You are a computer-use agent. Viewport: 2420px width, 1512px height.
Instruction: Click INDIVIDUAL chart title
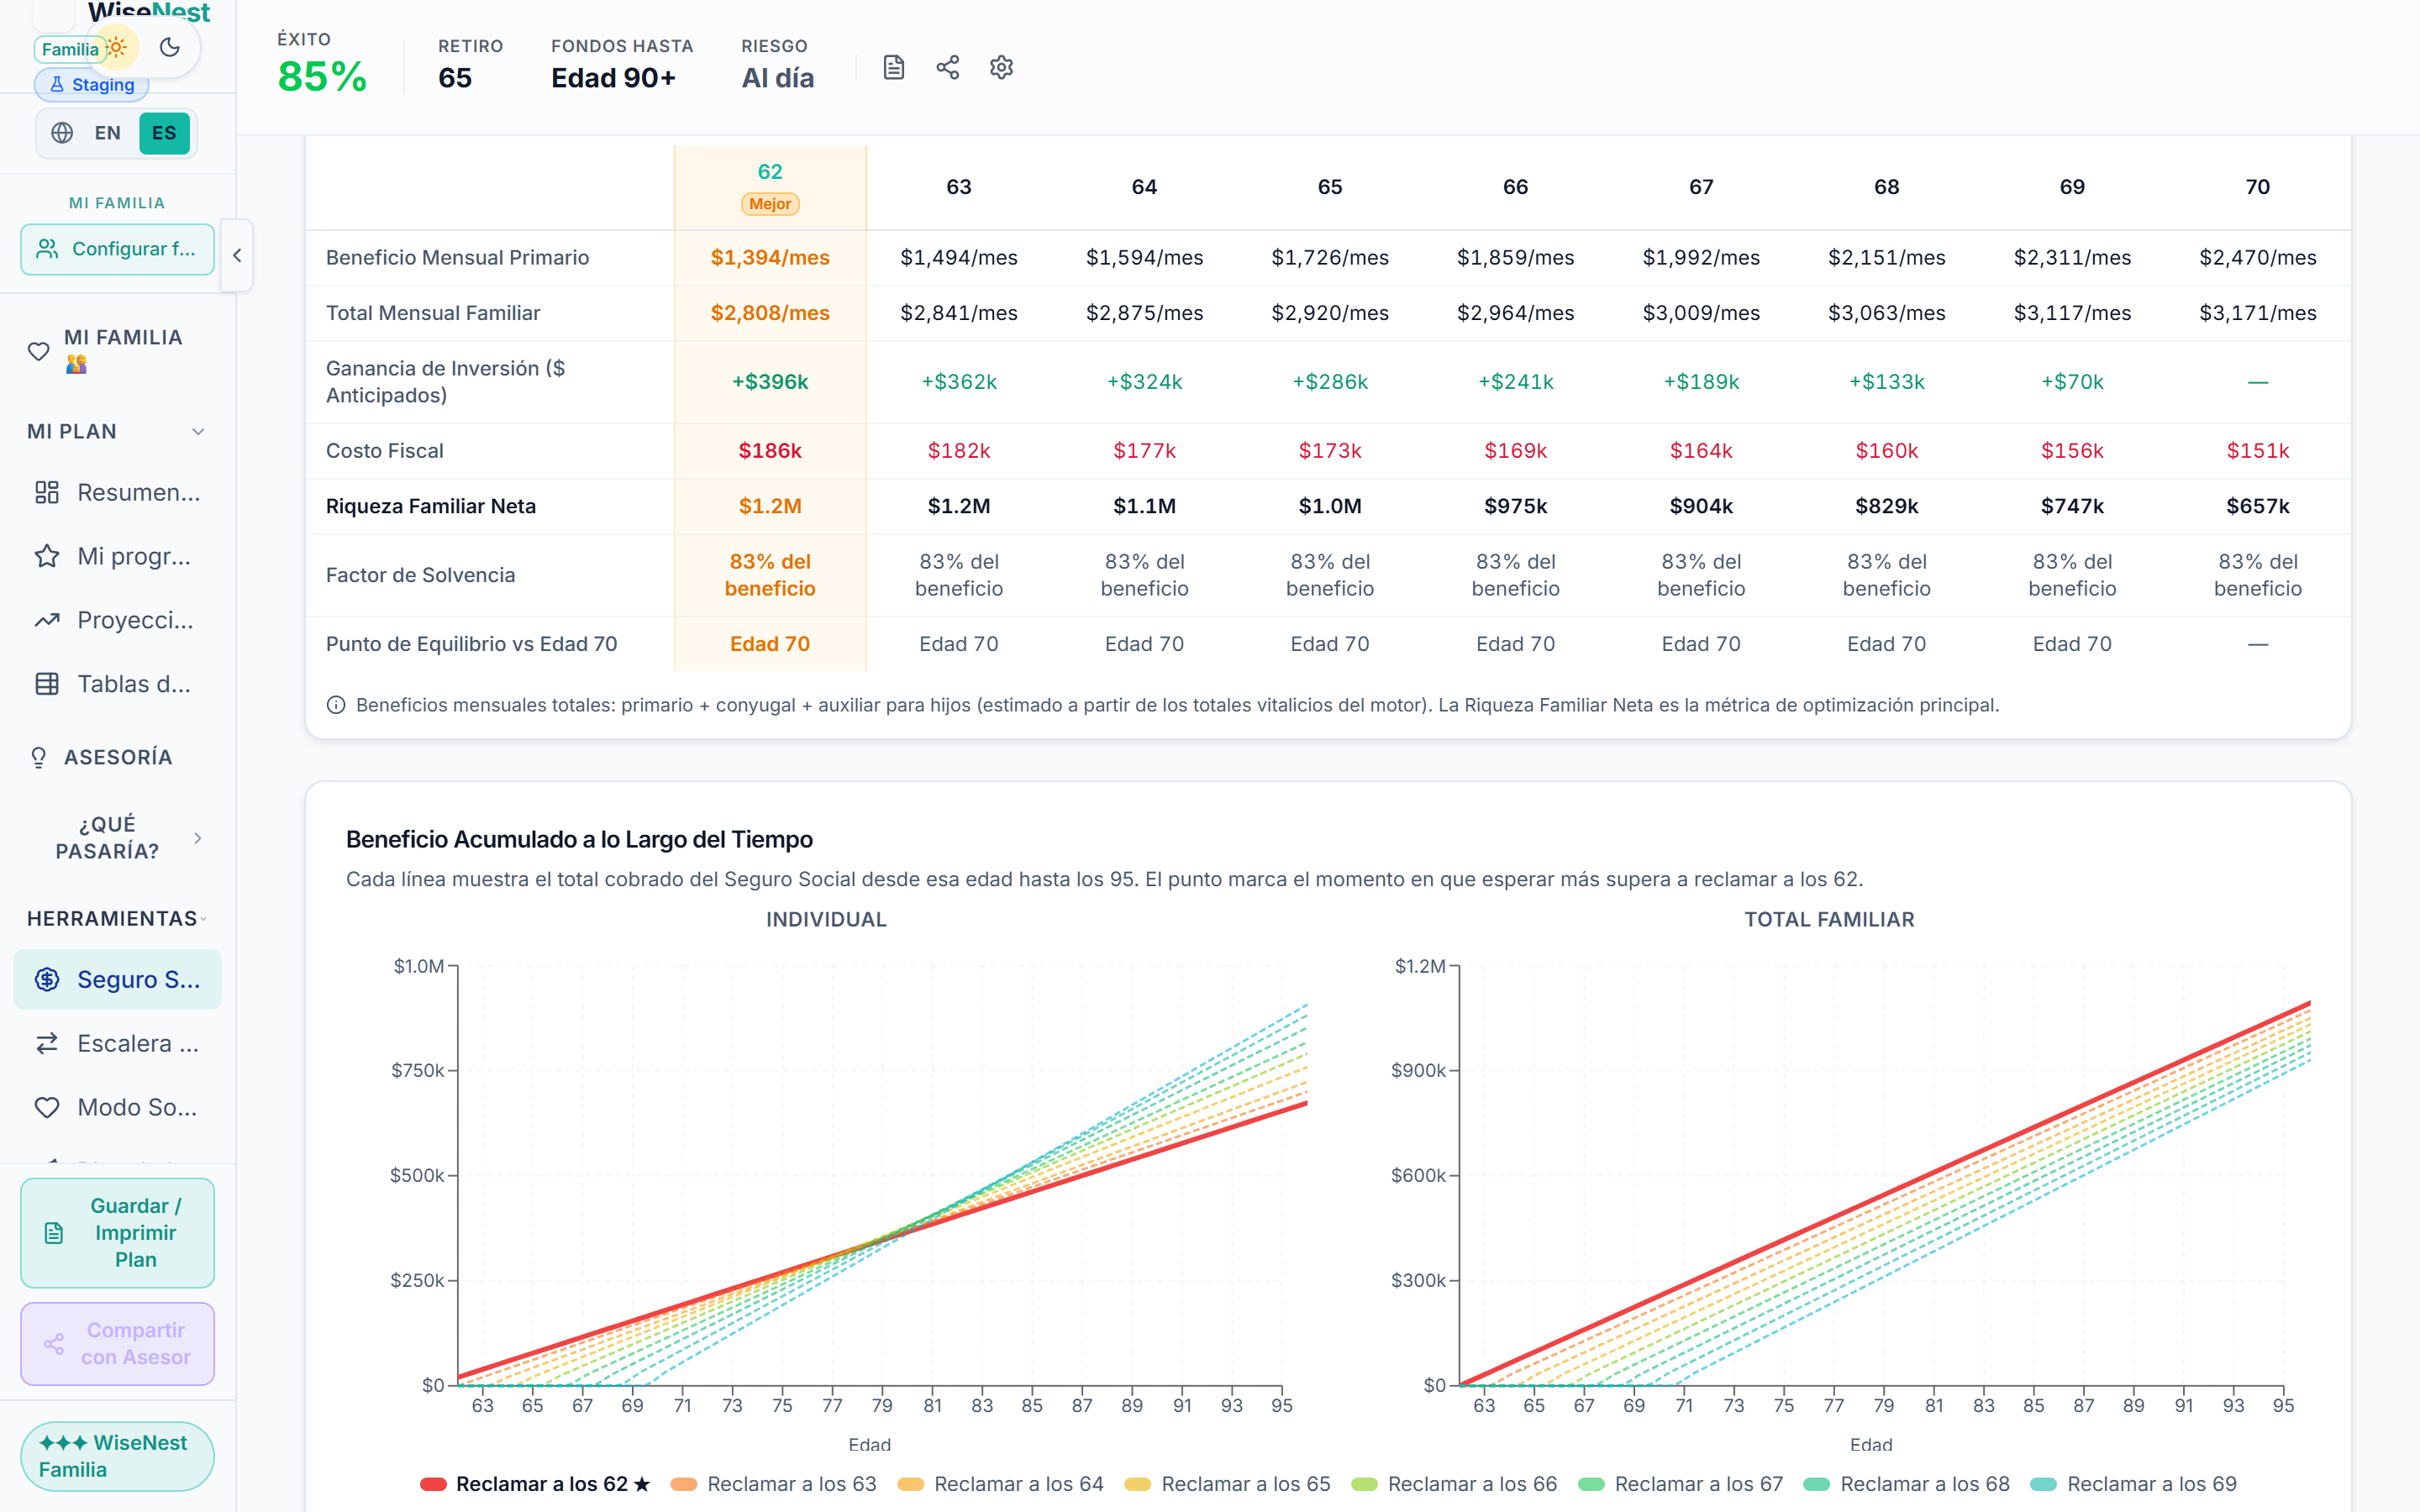tap(826, 920)
